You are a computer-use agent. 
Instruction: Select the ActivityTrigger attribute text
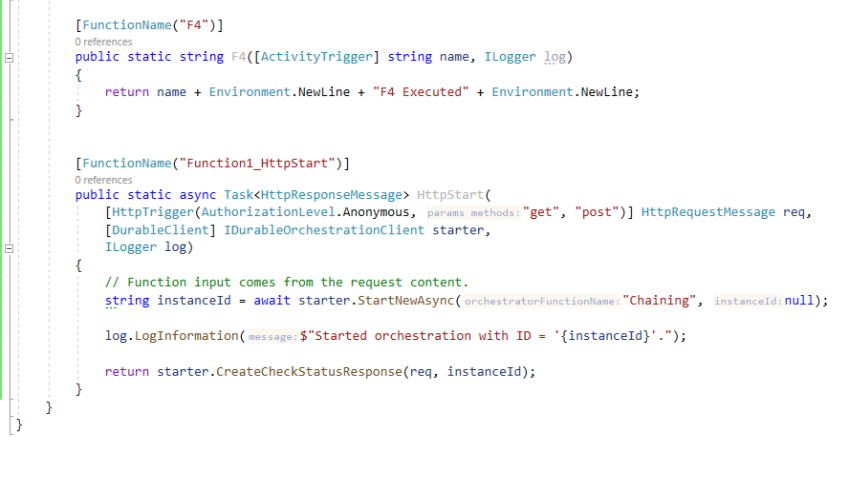tap(317, 57)
